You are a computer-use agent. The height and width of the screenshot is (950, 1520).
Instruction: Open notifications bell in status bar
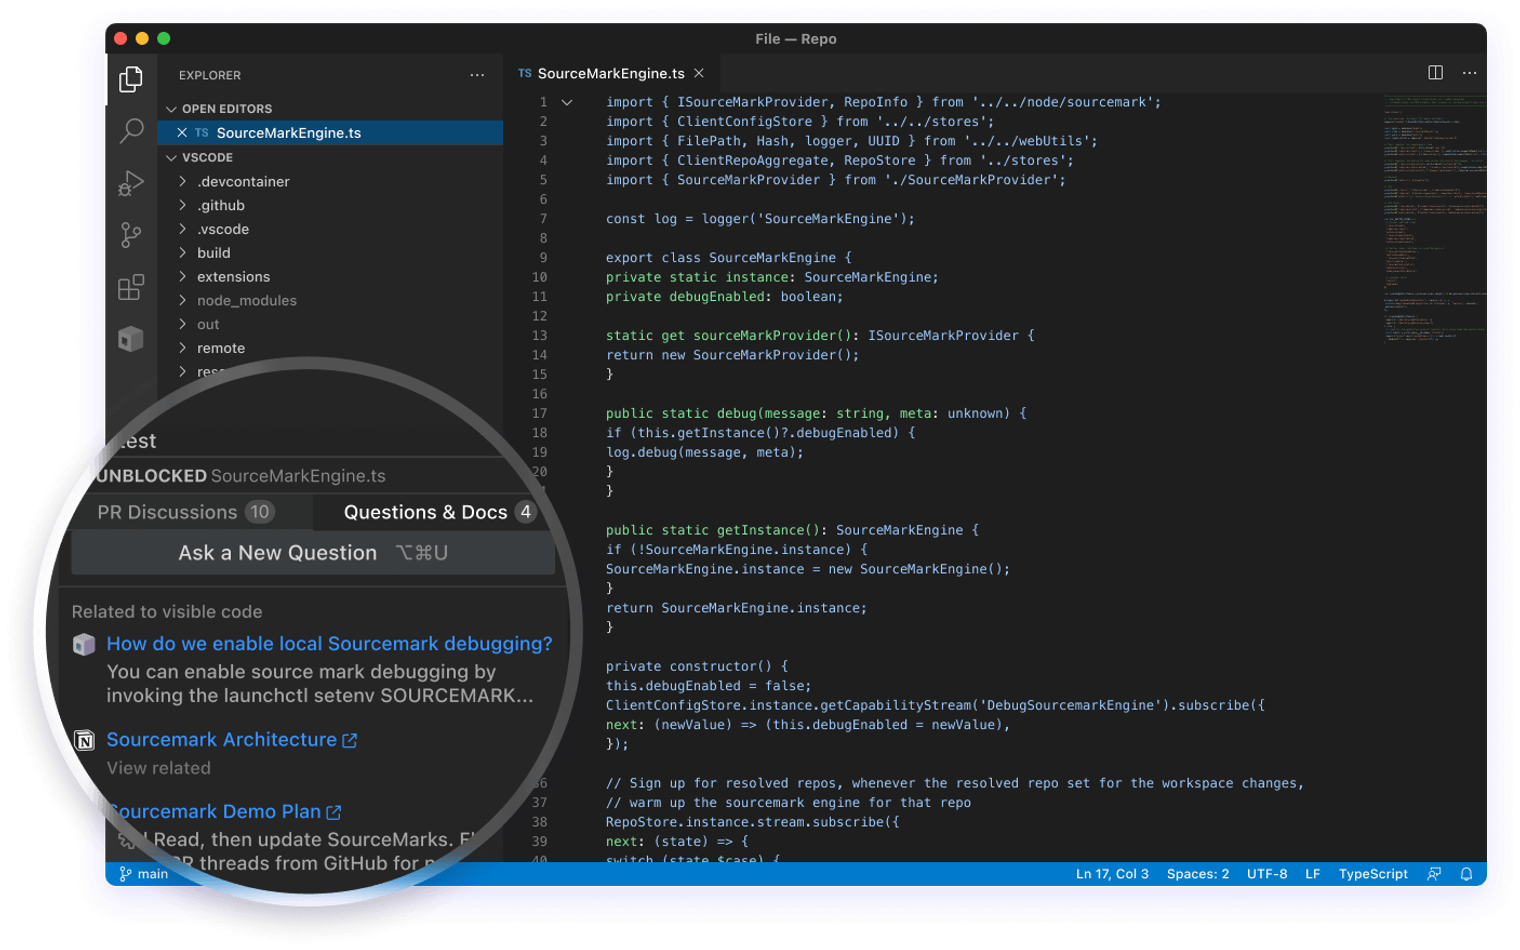tap(1466, 874)
